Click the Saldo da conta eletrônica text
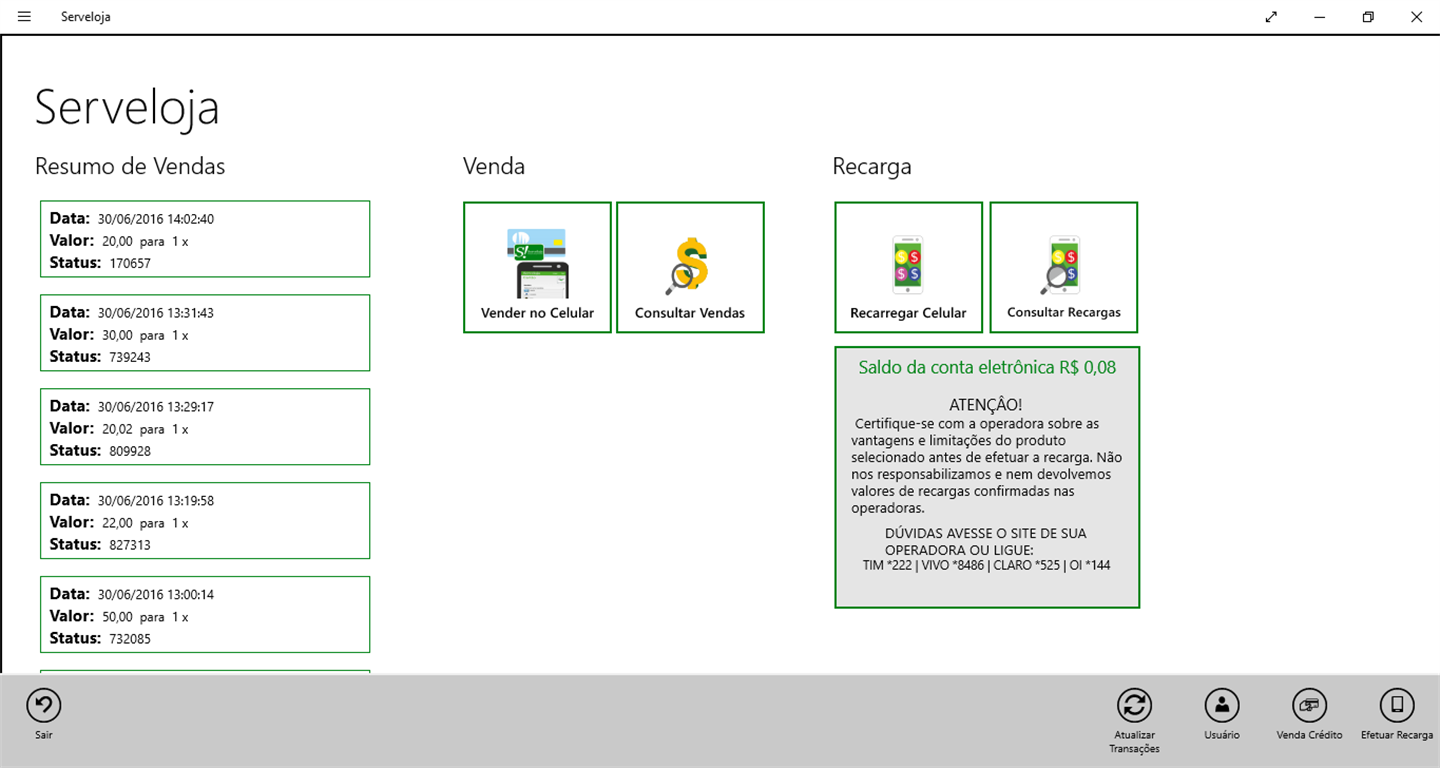This screenshot has width=1440, height=768. (987, 368)
